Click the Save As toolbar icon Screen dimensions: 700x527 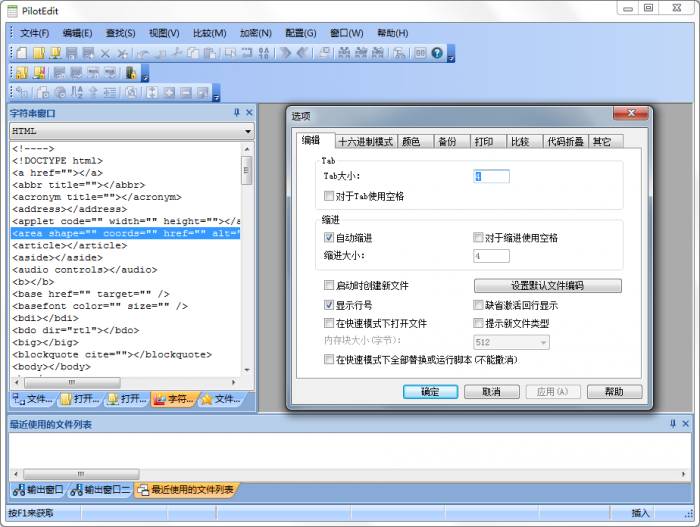88,53
